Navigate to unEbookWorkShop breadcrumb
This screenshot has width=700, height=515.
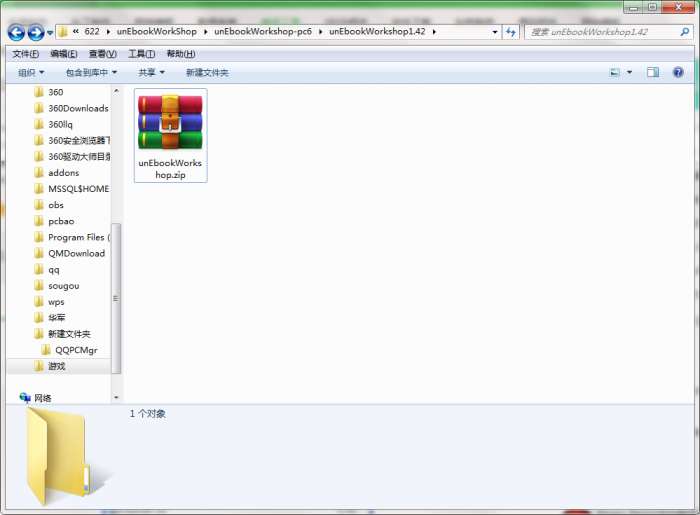[157, 32]
